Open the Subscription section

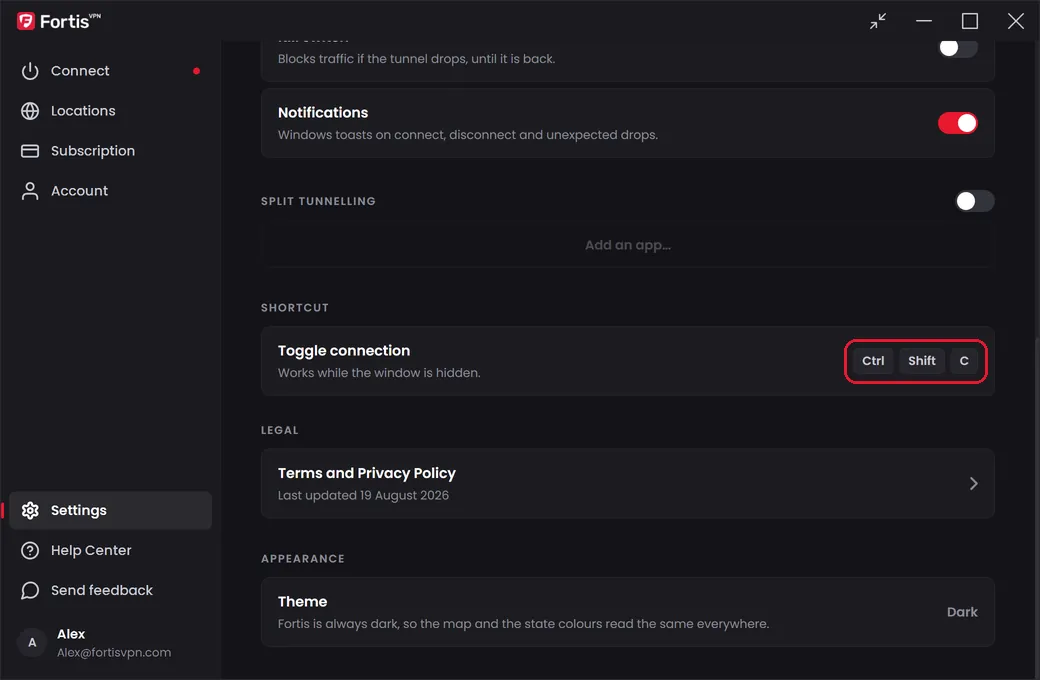(x=110, y=151)
